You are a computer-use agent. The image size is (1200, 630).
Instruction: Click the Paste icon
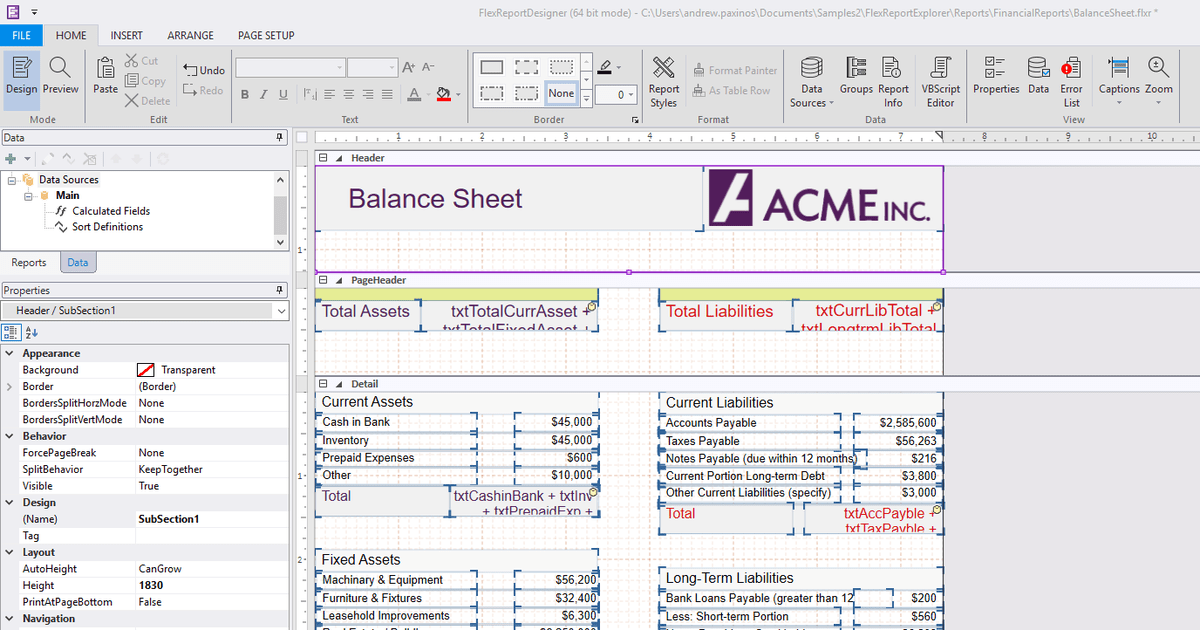(105, 76)
